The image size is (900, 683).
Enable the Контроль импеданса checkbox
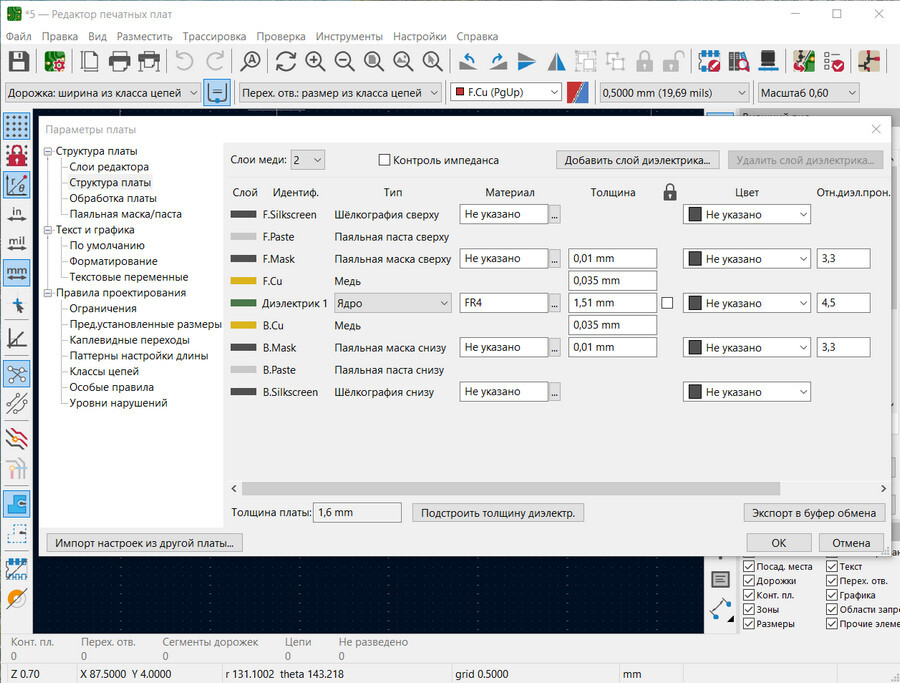coord(385,160)
